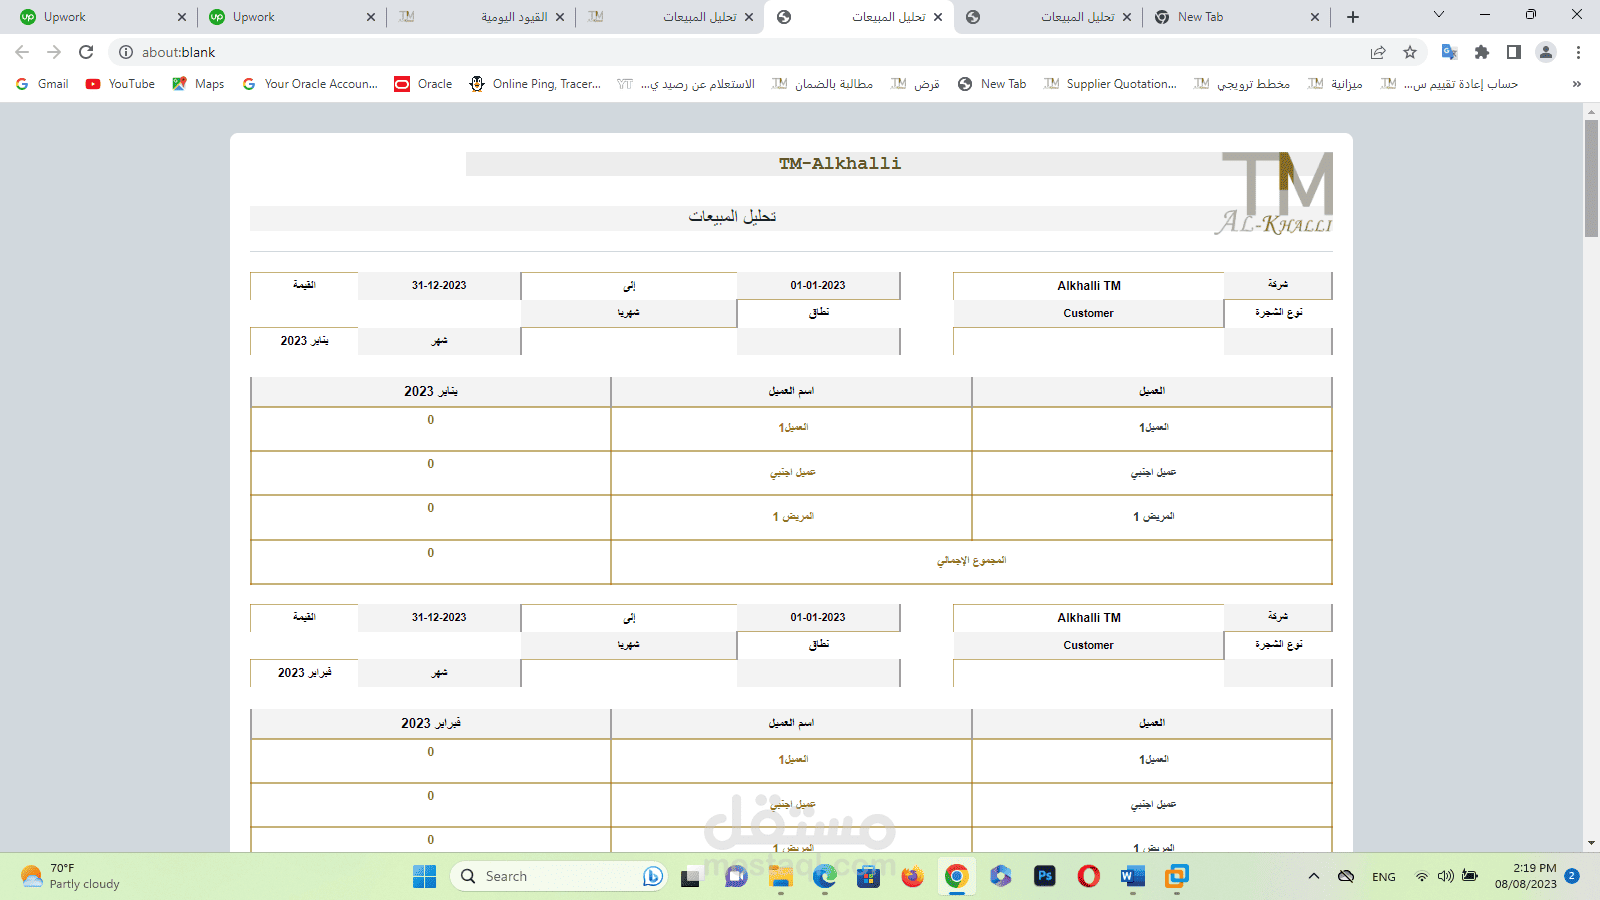Switch input language via ENG indicator
The image size is (1600, 900).
coord(1384,877)
